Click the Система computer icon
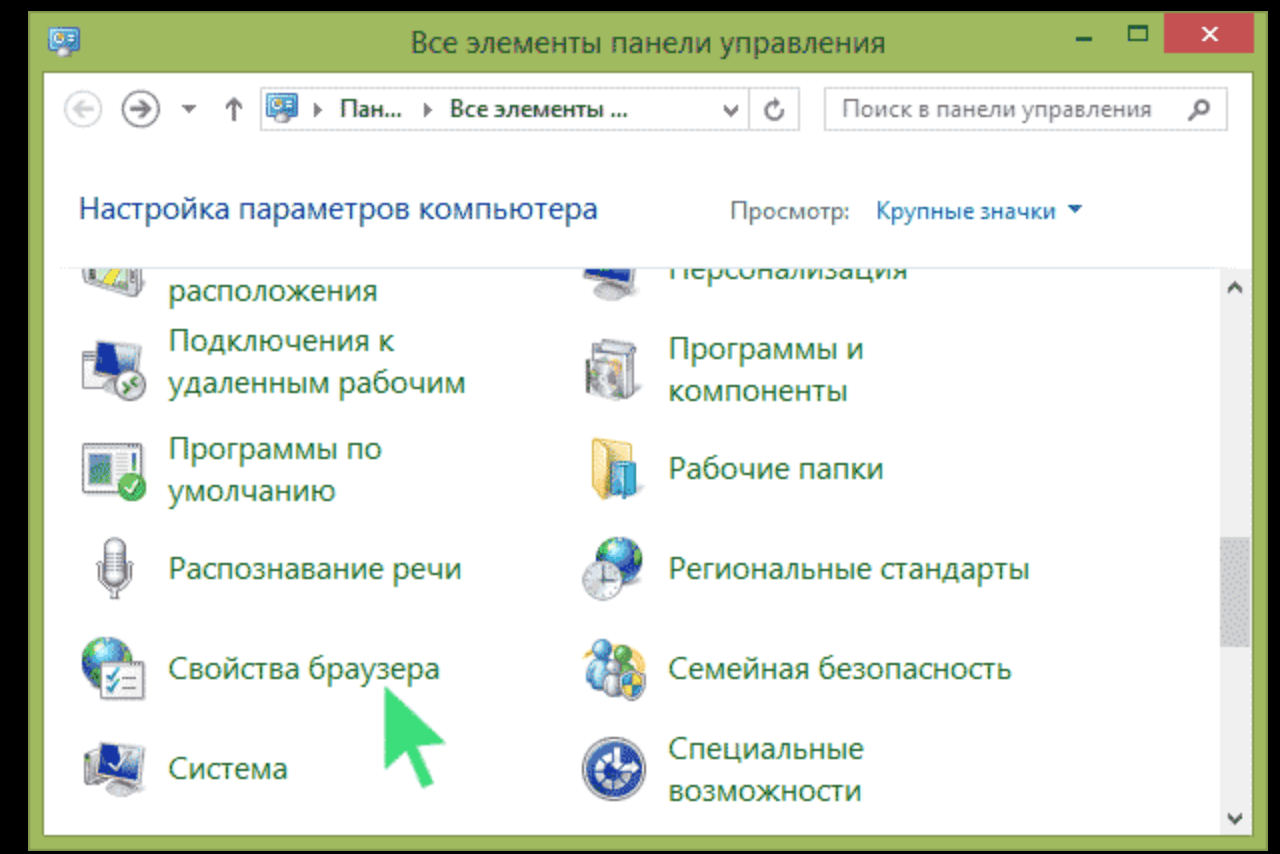This screenshot has width=1280, height=854. [112, 768]
